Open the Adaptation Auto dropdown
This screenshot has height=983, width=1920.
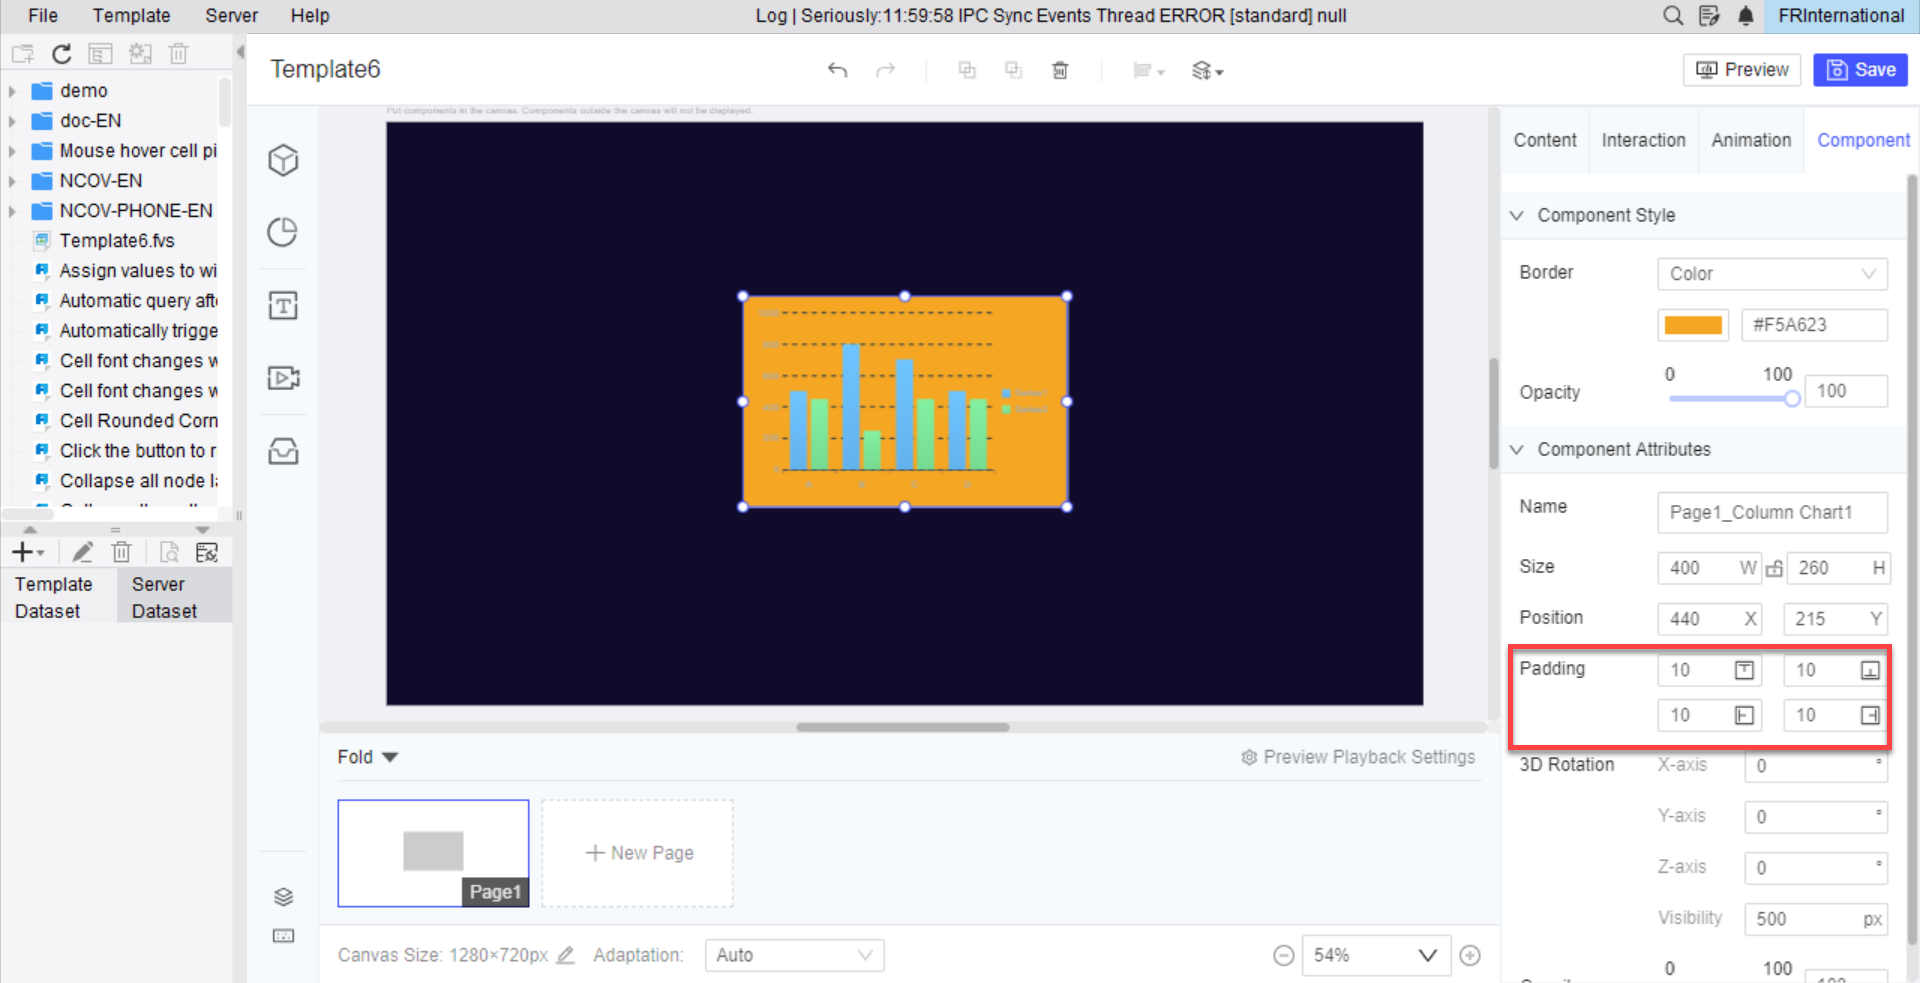tap(794, 955)
